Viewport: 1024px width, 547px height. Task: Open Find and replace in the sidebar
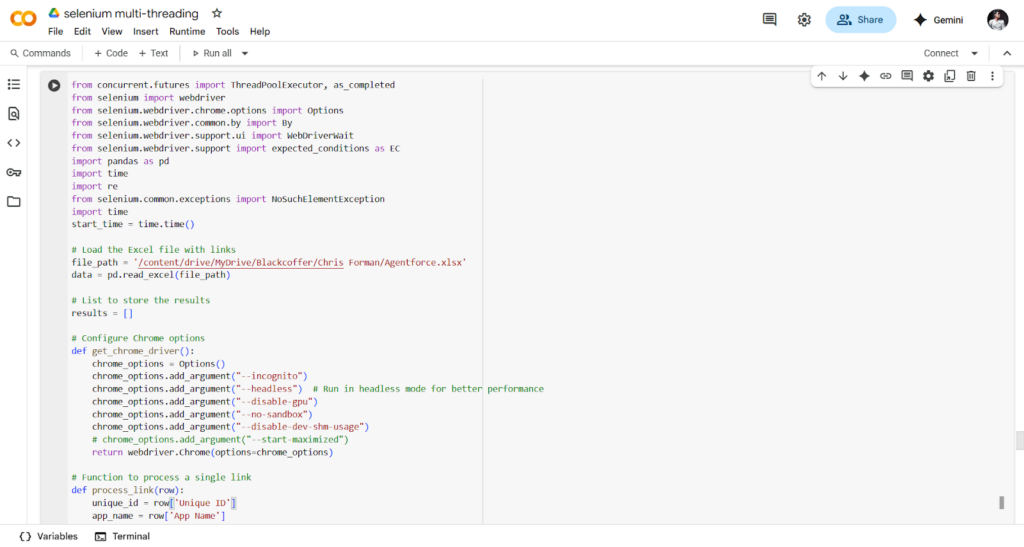click(13, 114)
